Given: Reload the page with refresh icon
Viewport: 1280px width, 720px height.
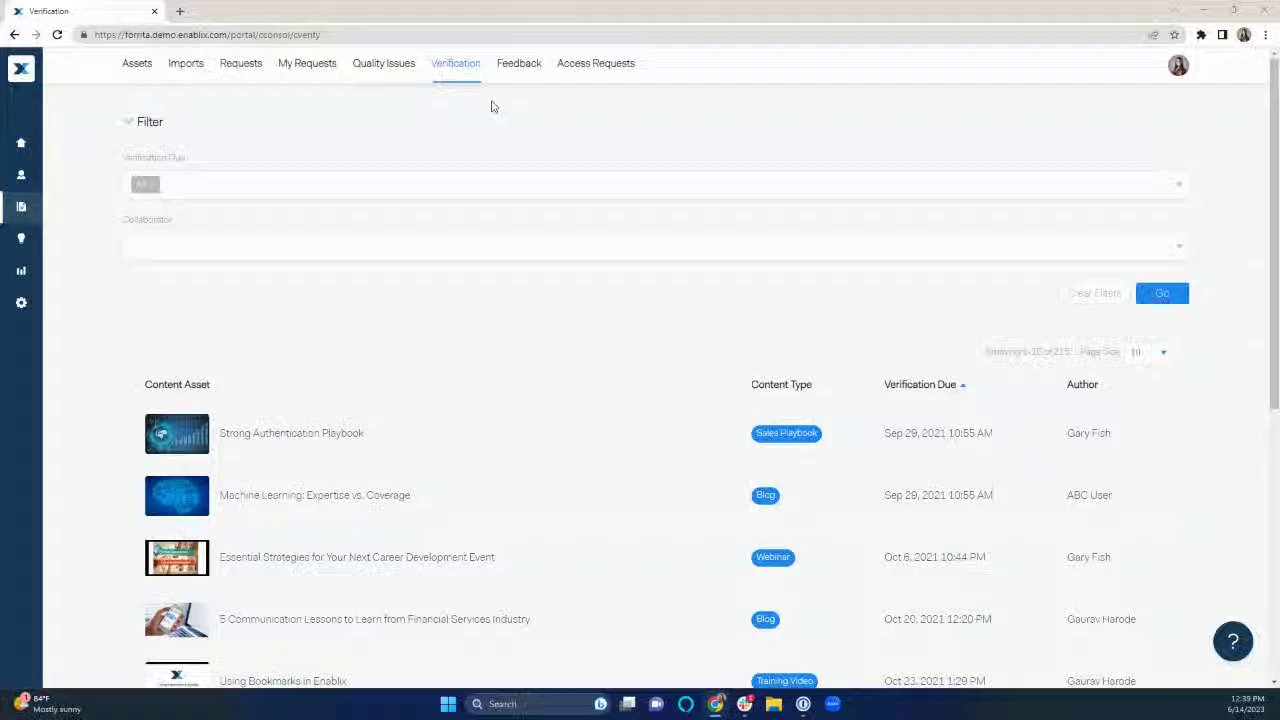Looking at the screenshot, I should [x=57, y=35].
